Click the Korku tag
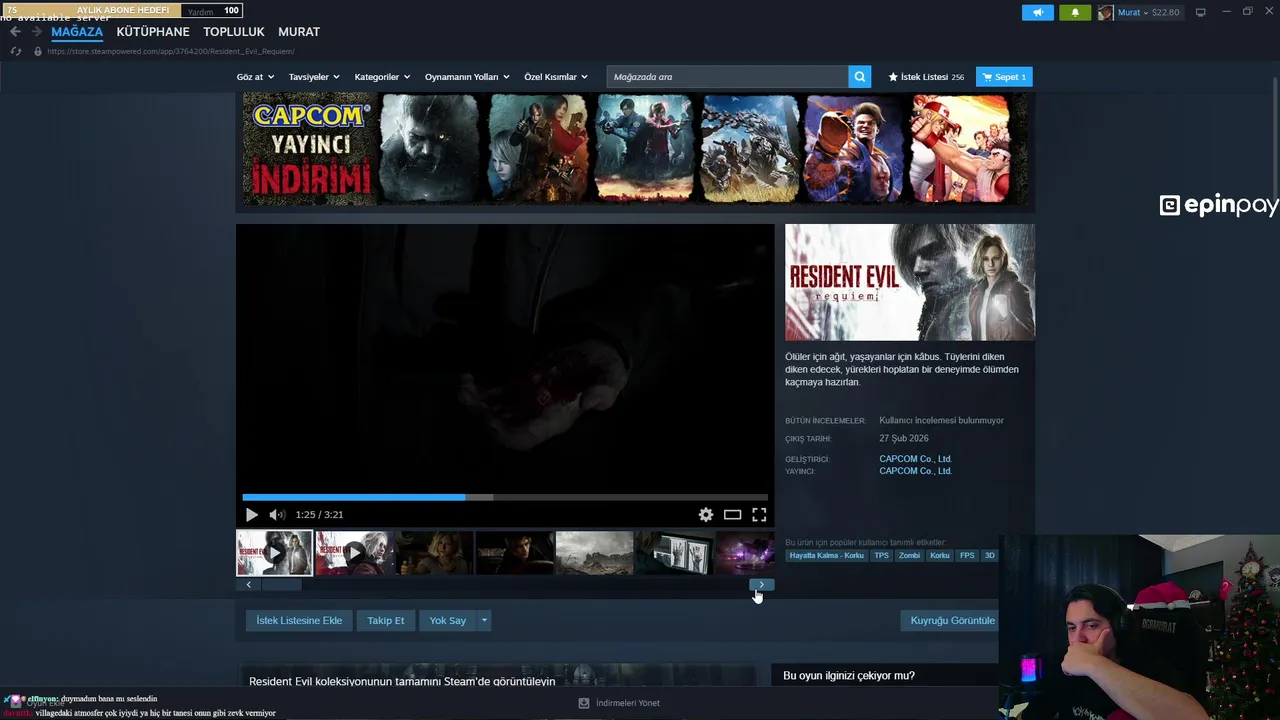Image resolution: width=1280 pixels, height=720 pixels. click(940, 556)
